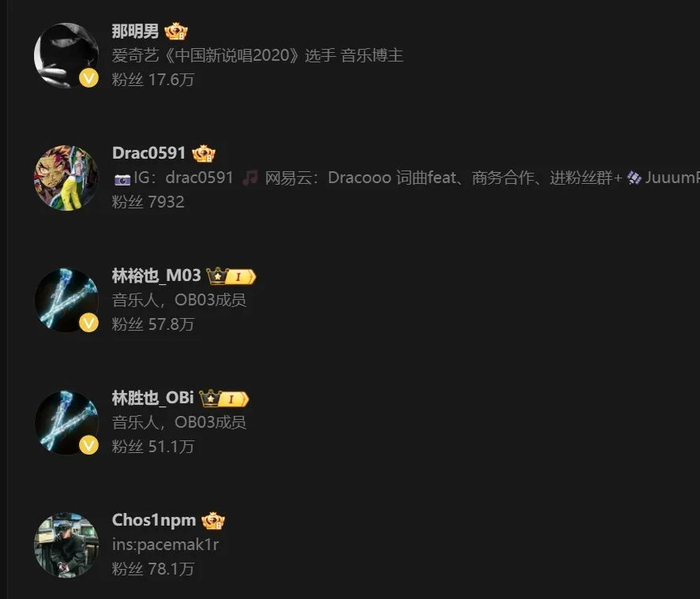The width and height of the screenshot is (700, 599).
Task: Open 那明男's profile avatar
Action: coord(67,55)
